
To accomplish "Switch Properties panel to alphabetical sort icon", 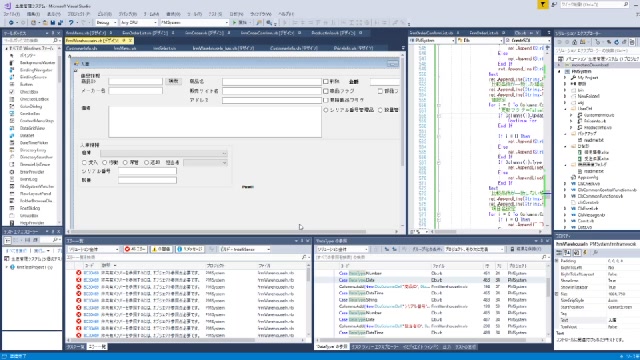I will [x=567, y=253].
